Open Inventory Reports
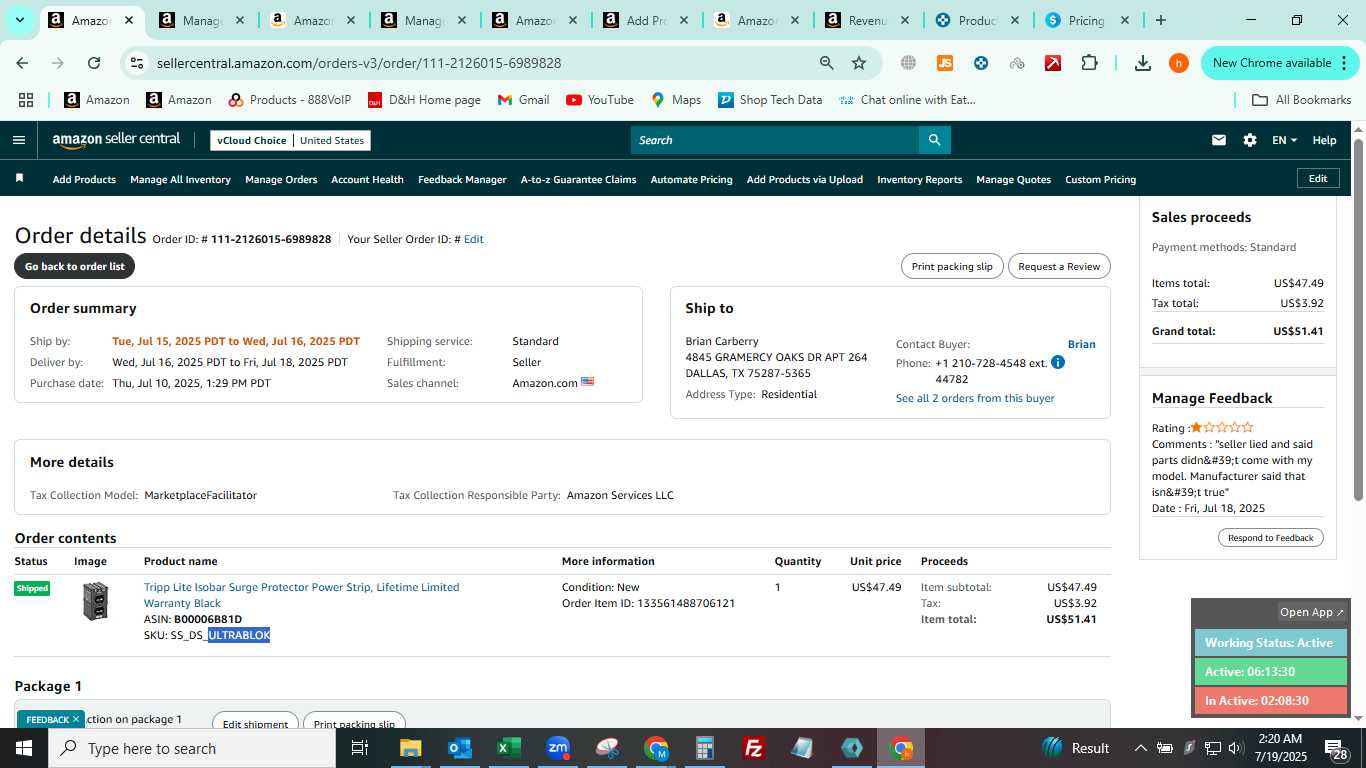 coord(919,179)
